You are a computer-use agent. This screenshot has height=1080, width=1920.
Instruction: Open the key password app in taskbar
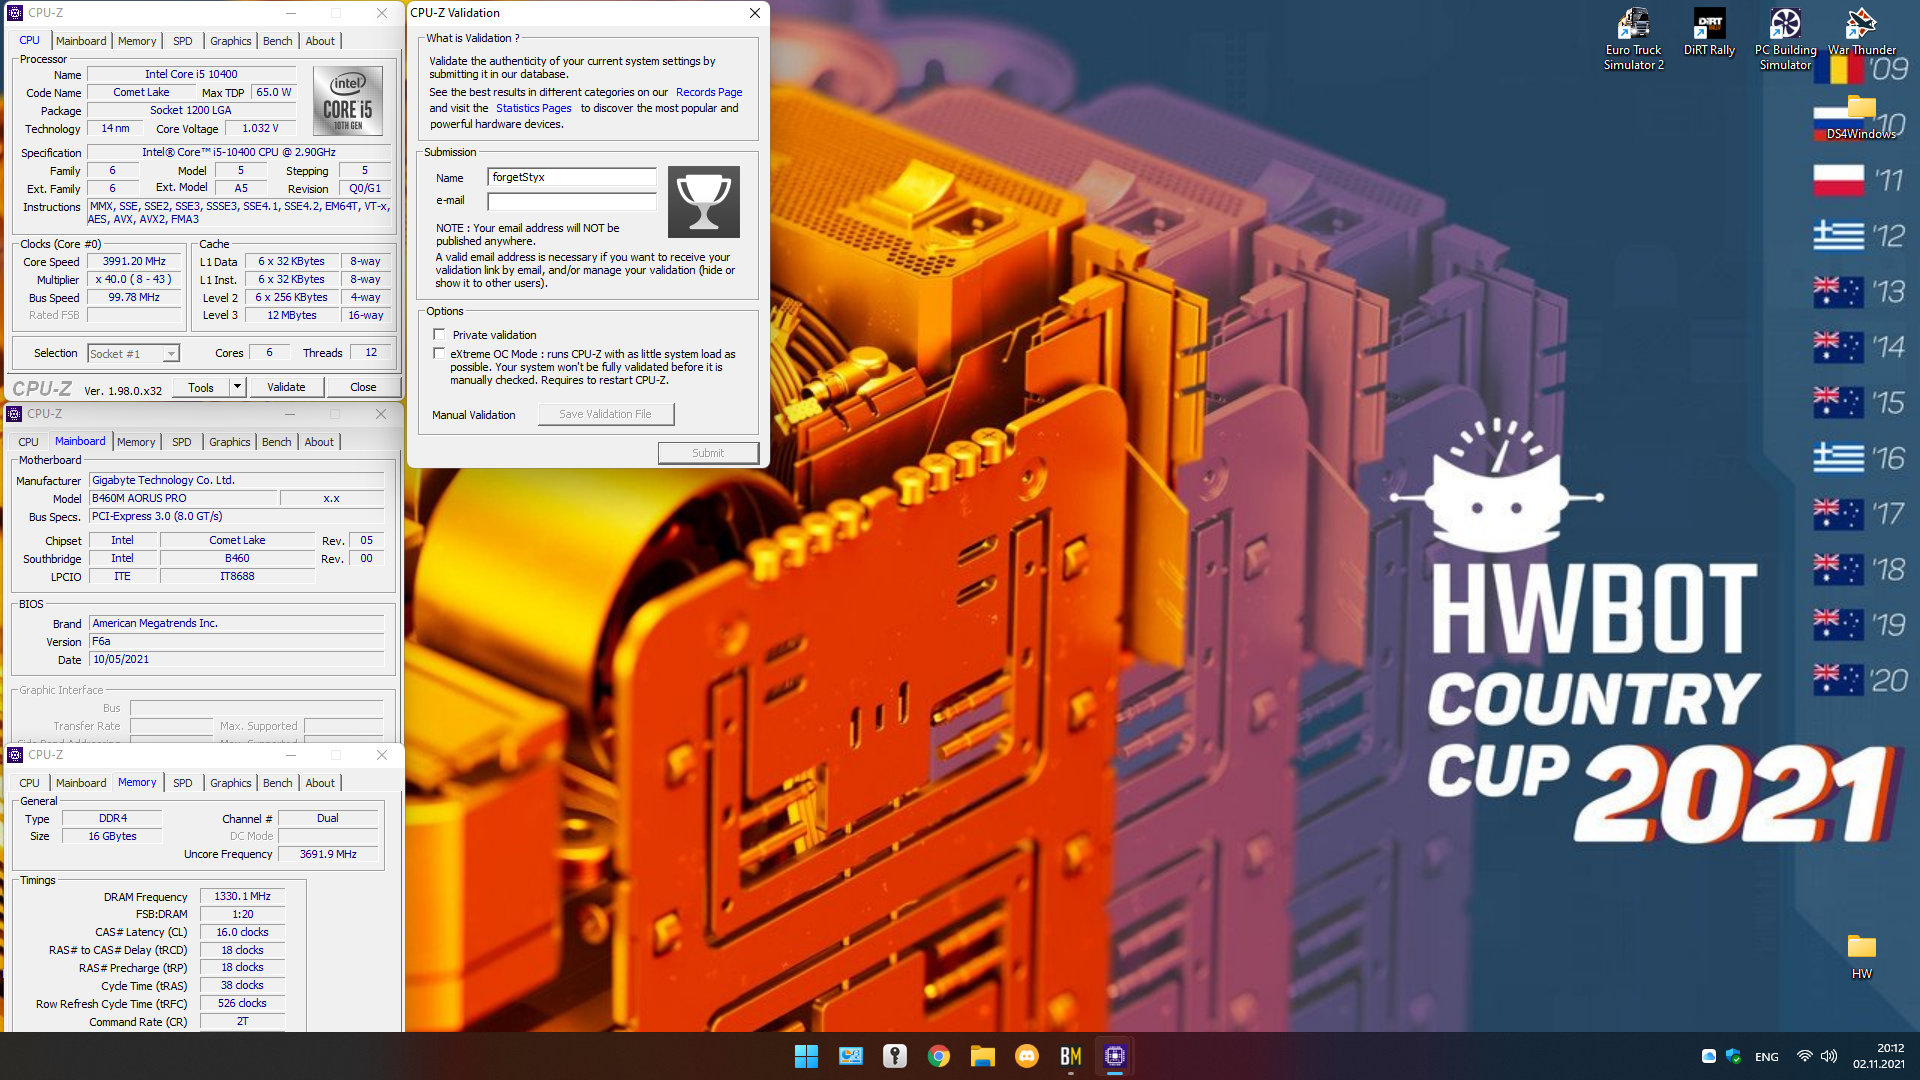(x=894, y=1056)
